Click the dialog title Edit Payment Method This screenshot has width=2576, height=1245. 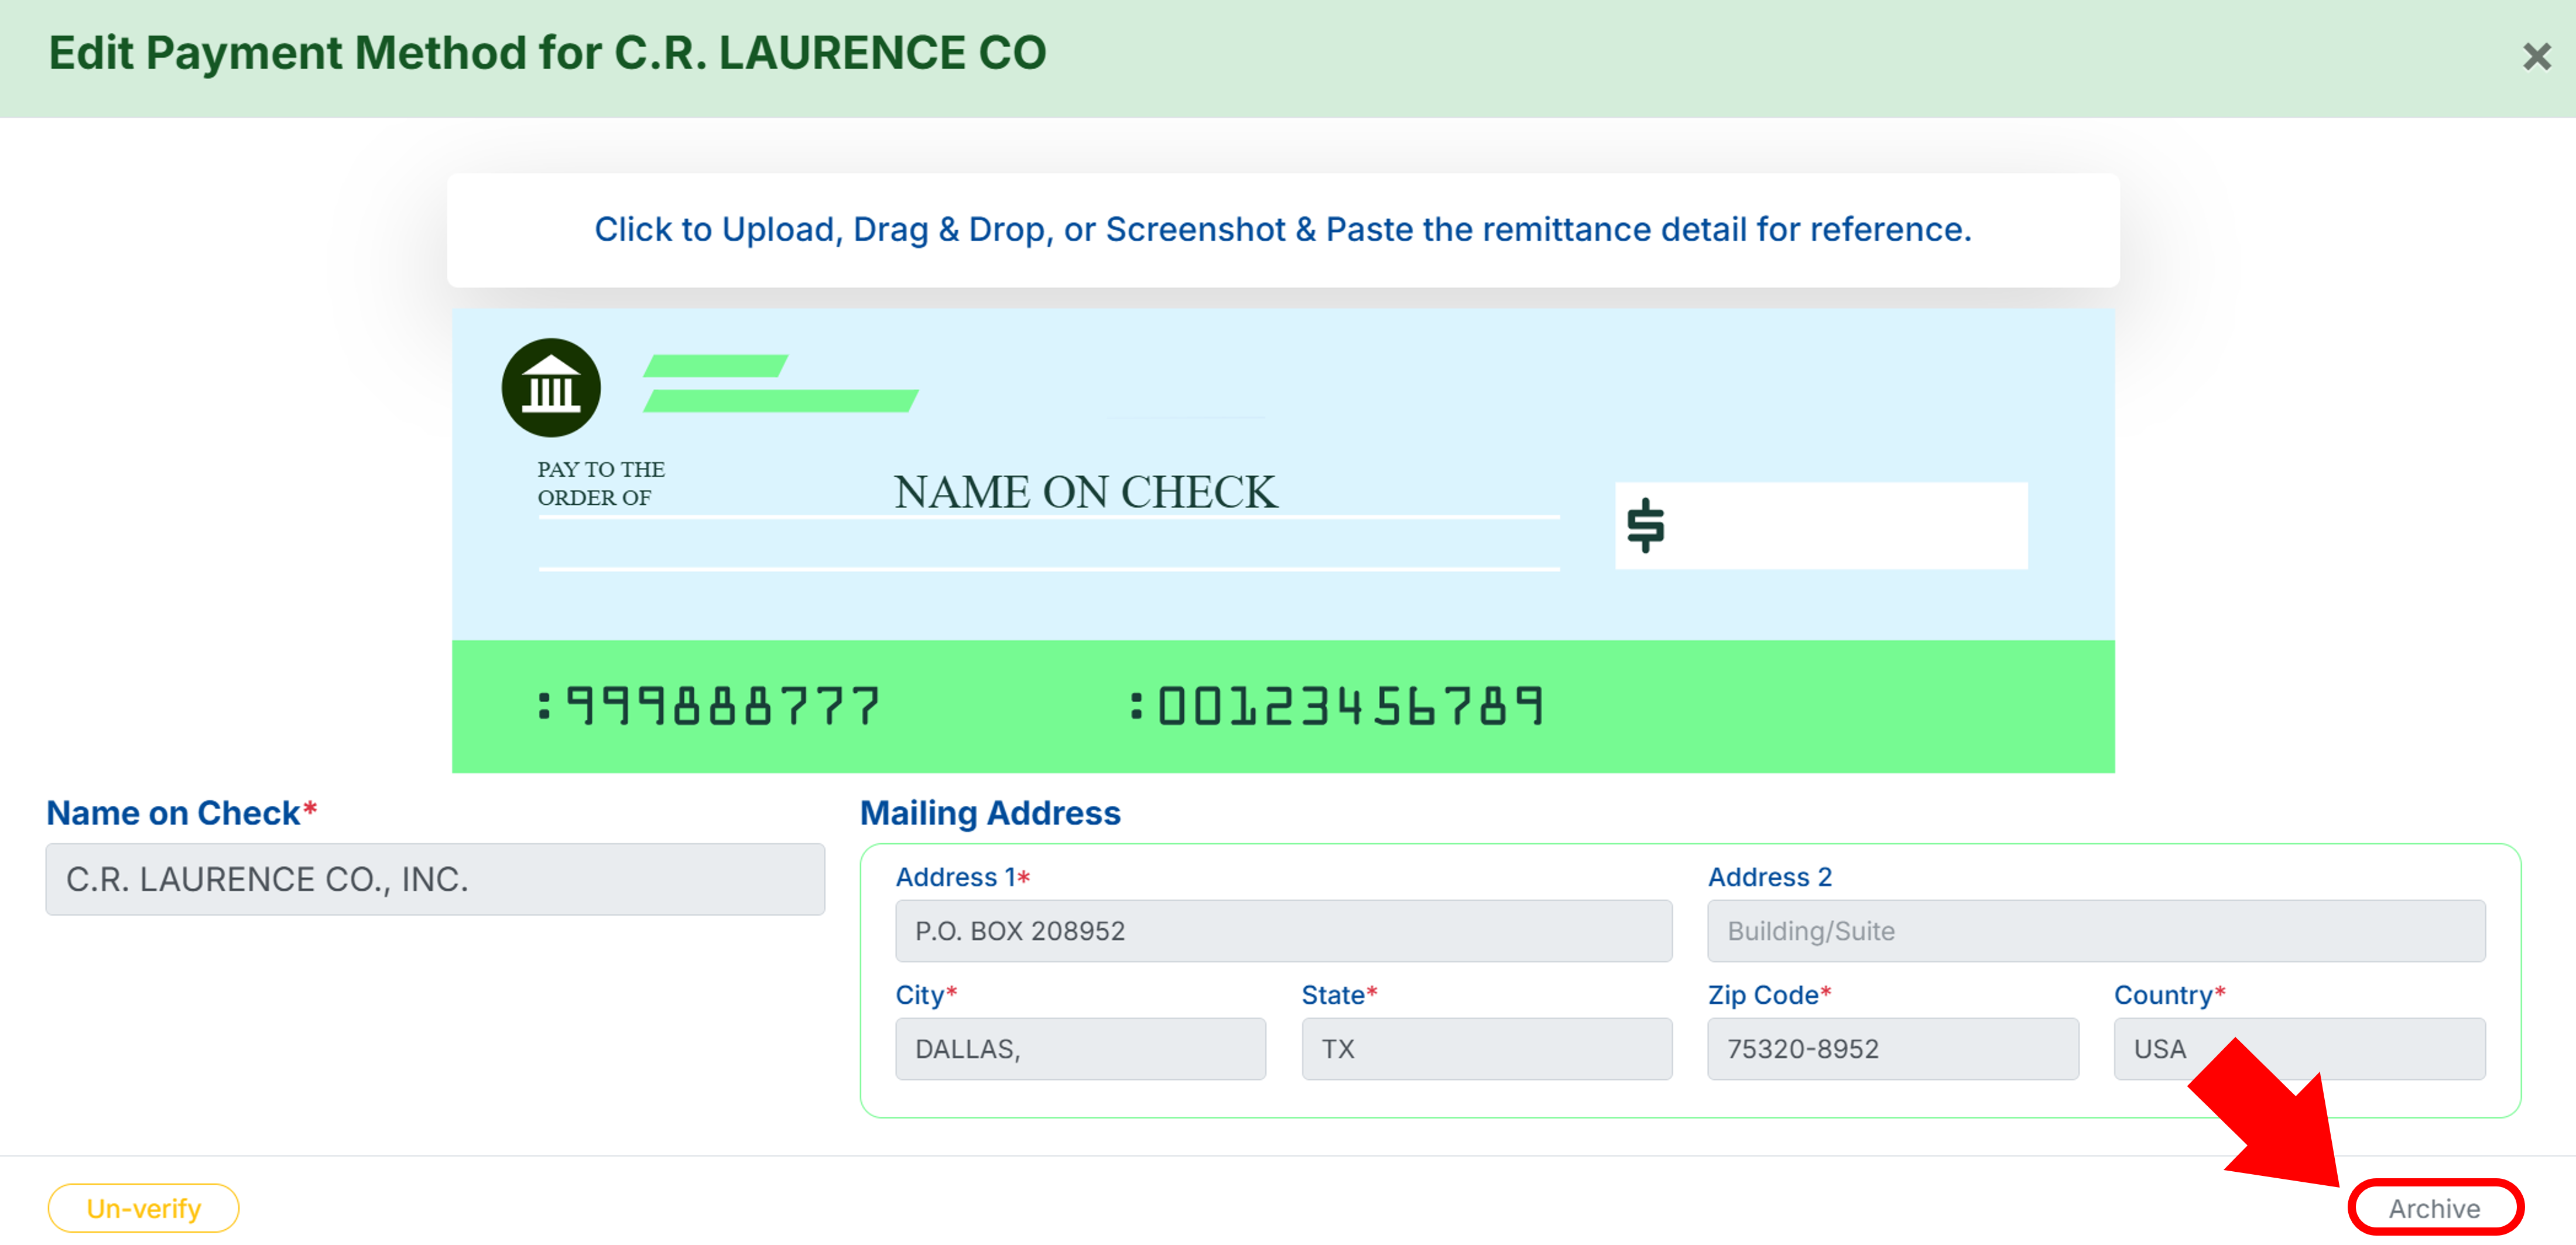coord(547,53)
